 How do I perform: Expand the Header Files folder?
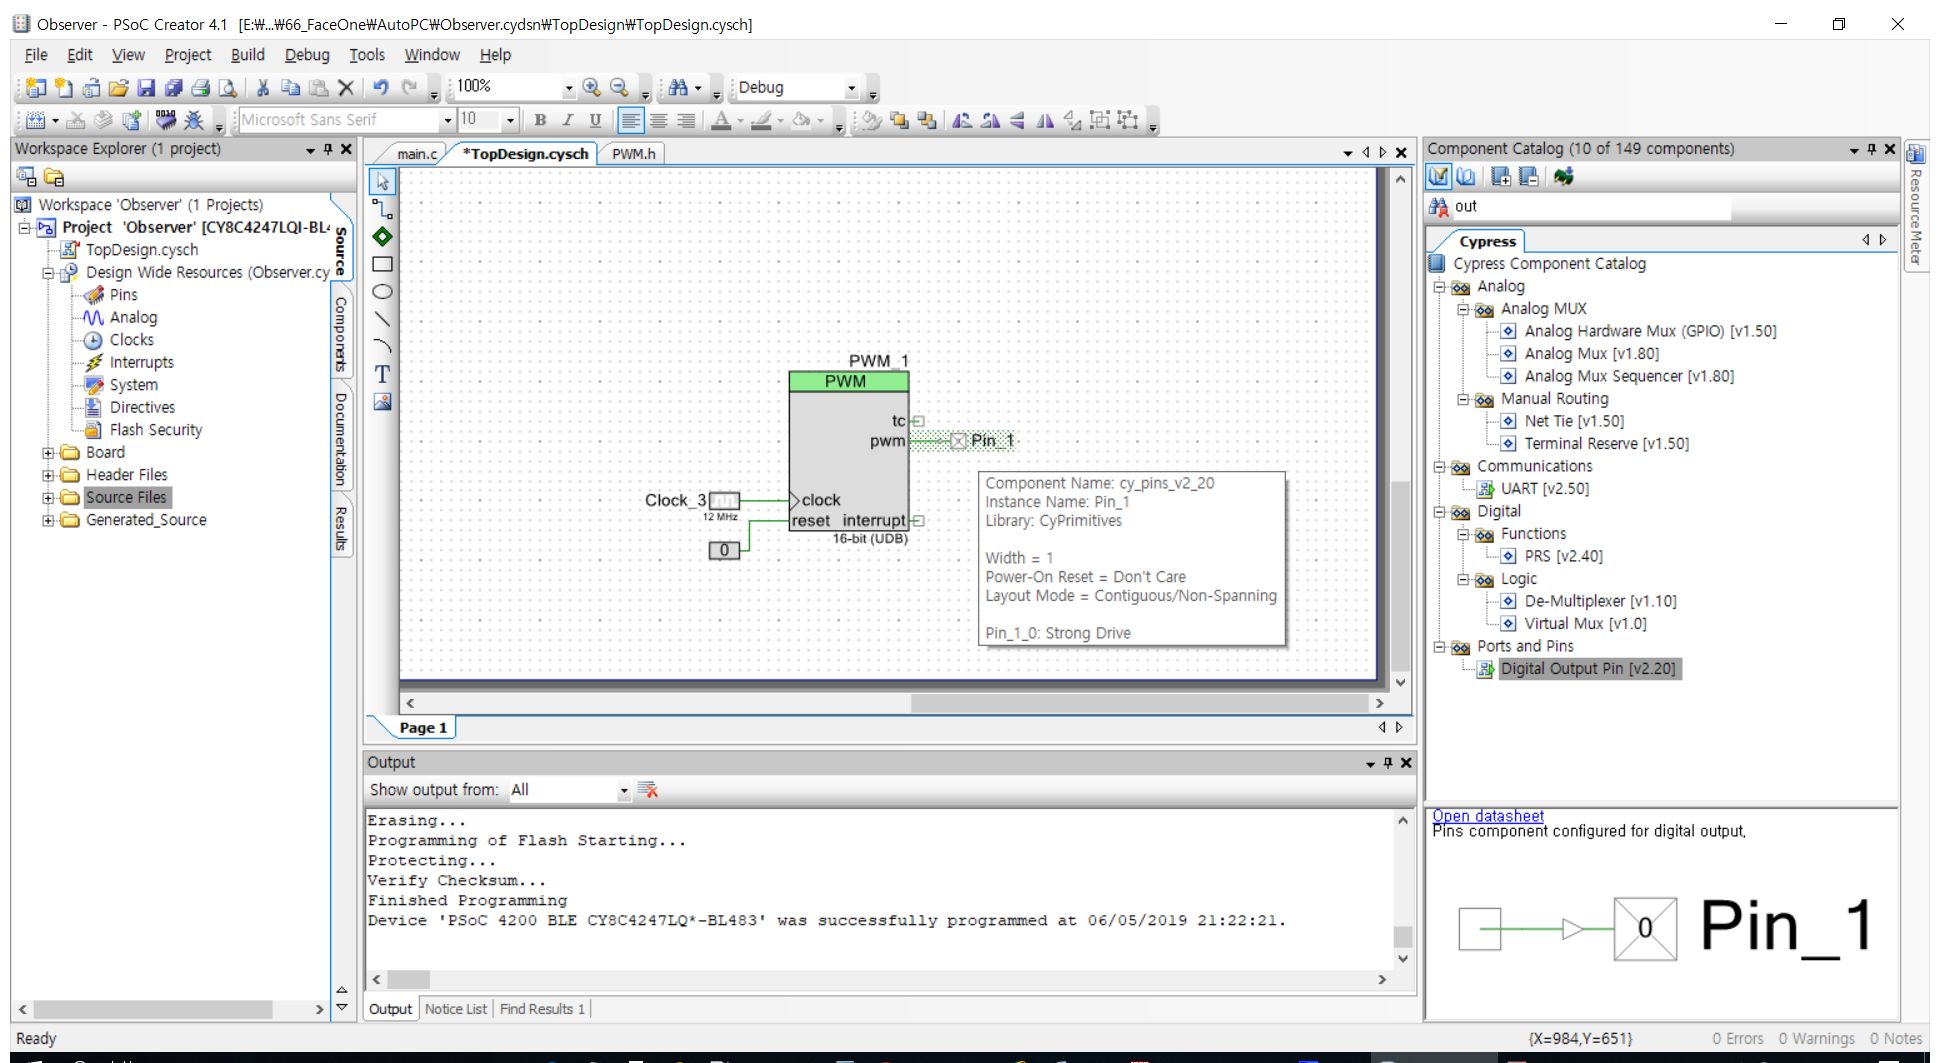48,475
